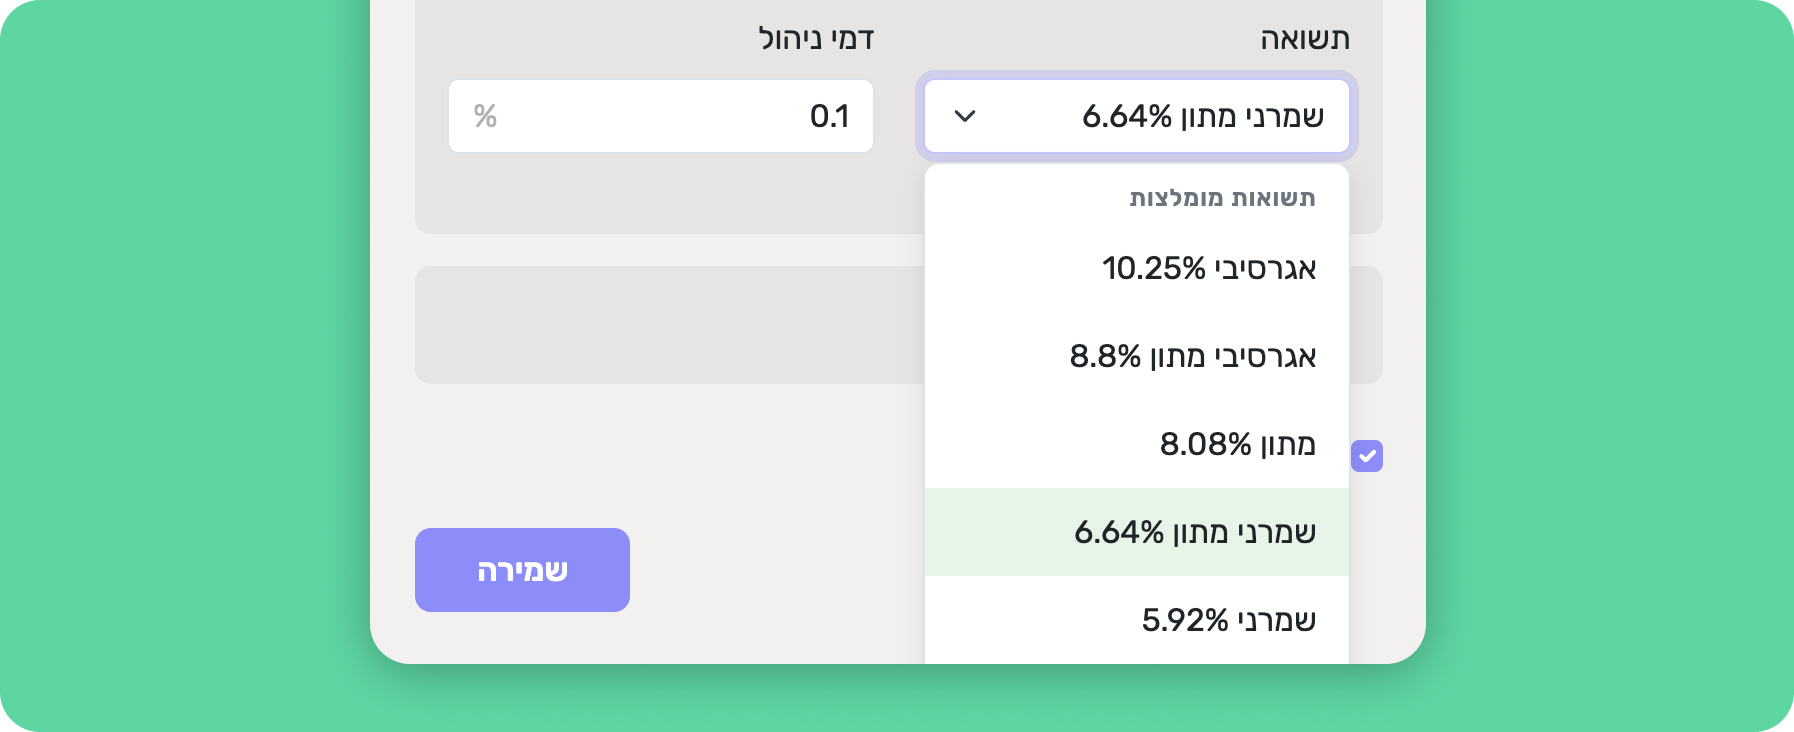This screenshot has width=1794, height=732.
Task: Click the chevron arrow in the תשואה selector
Action: point(965,116)
